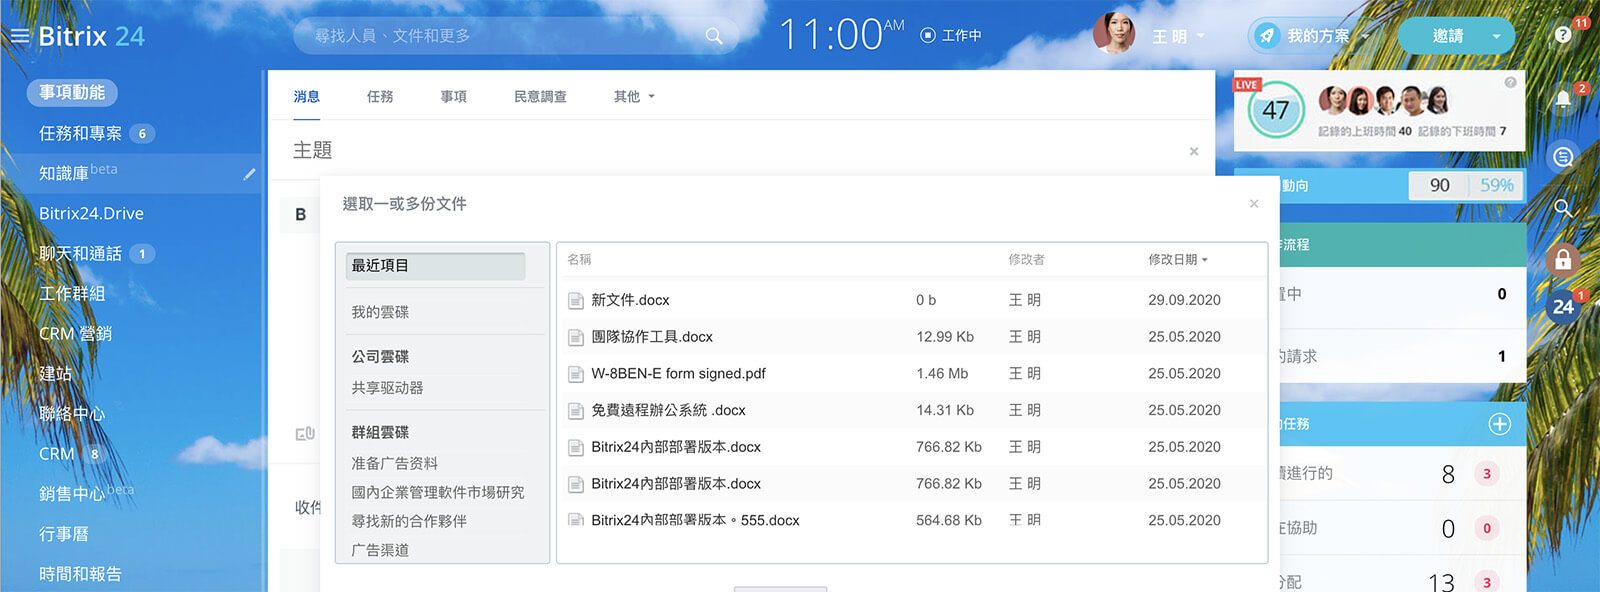Open 工作群組 in left menu
The height and width of the screenshot is (592, 1600).
(72, 293)
